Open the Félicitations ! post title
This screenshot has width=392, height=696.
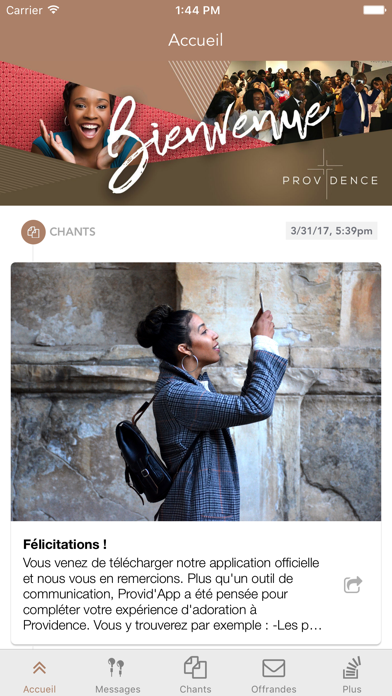click(x=65, y=544)
